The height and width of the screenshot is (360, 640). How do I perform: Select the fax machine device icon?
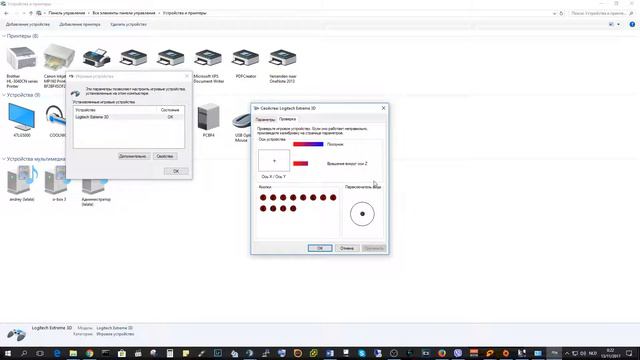coord(96,58)
